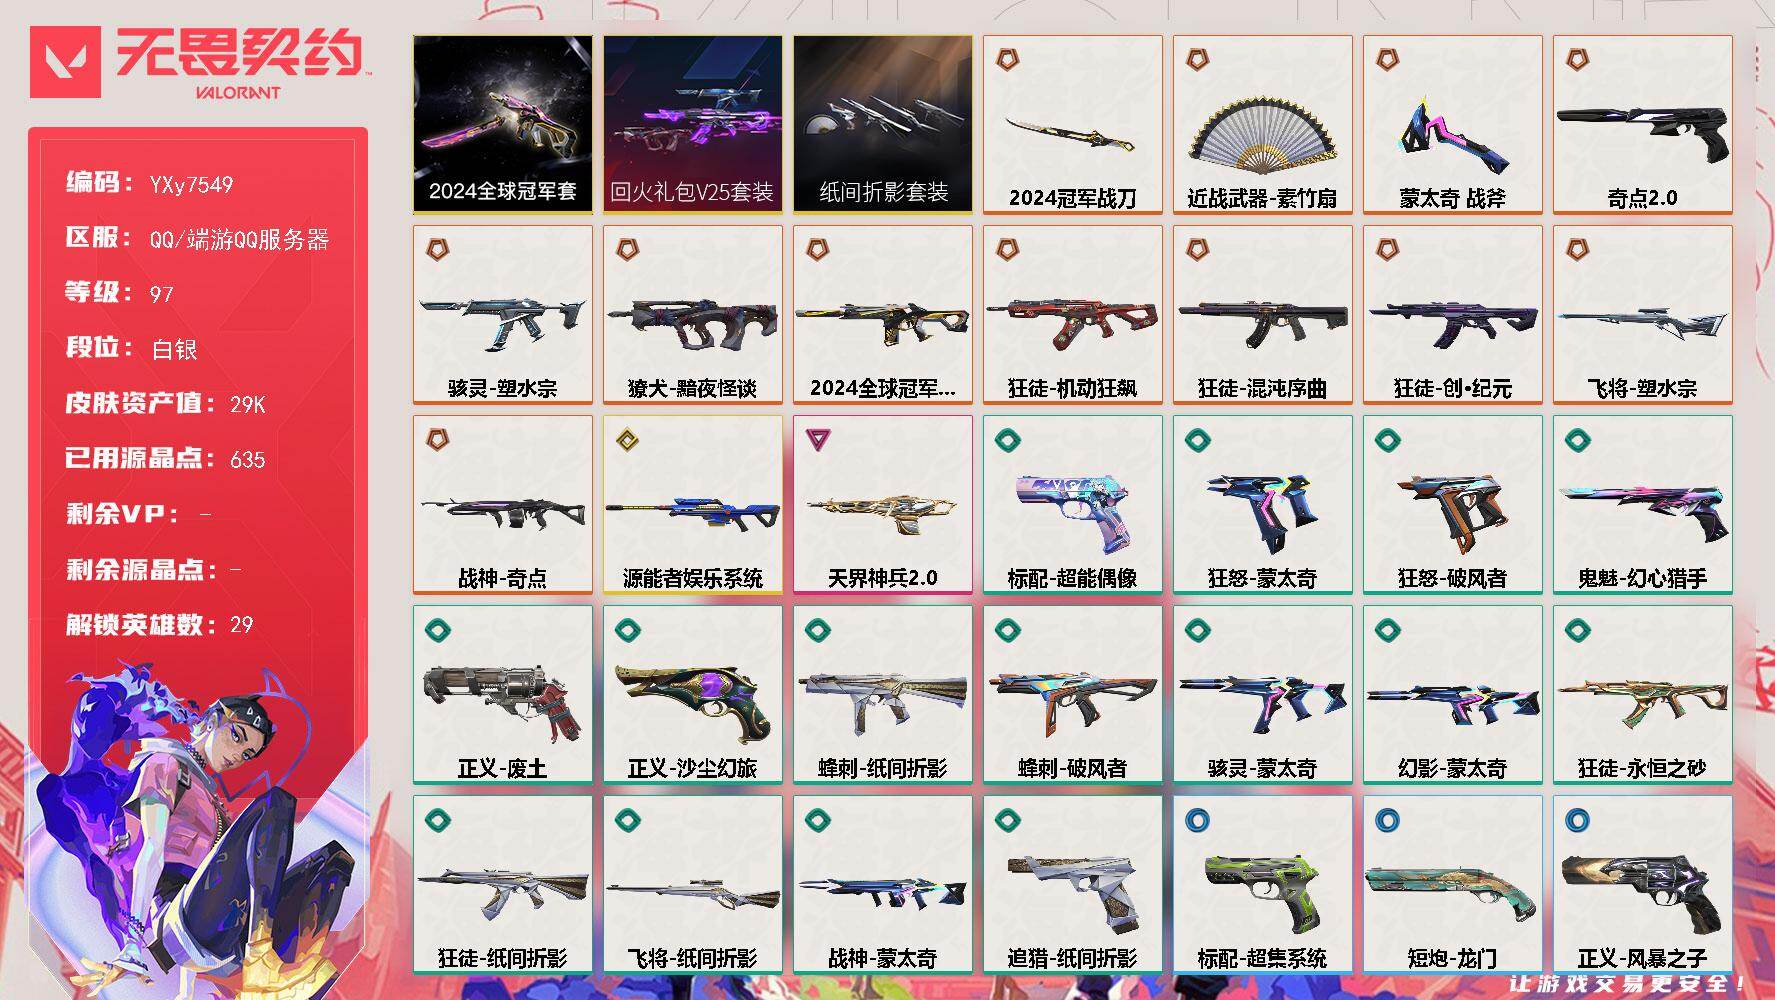Select the 正义-废土 revolver skin
This screenshot has width=1775, height=1000.
pyautogui.click(x=503, y=695)
